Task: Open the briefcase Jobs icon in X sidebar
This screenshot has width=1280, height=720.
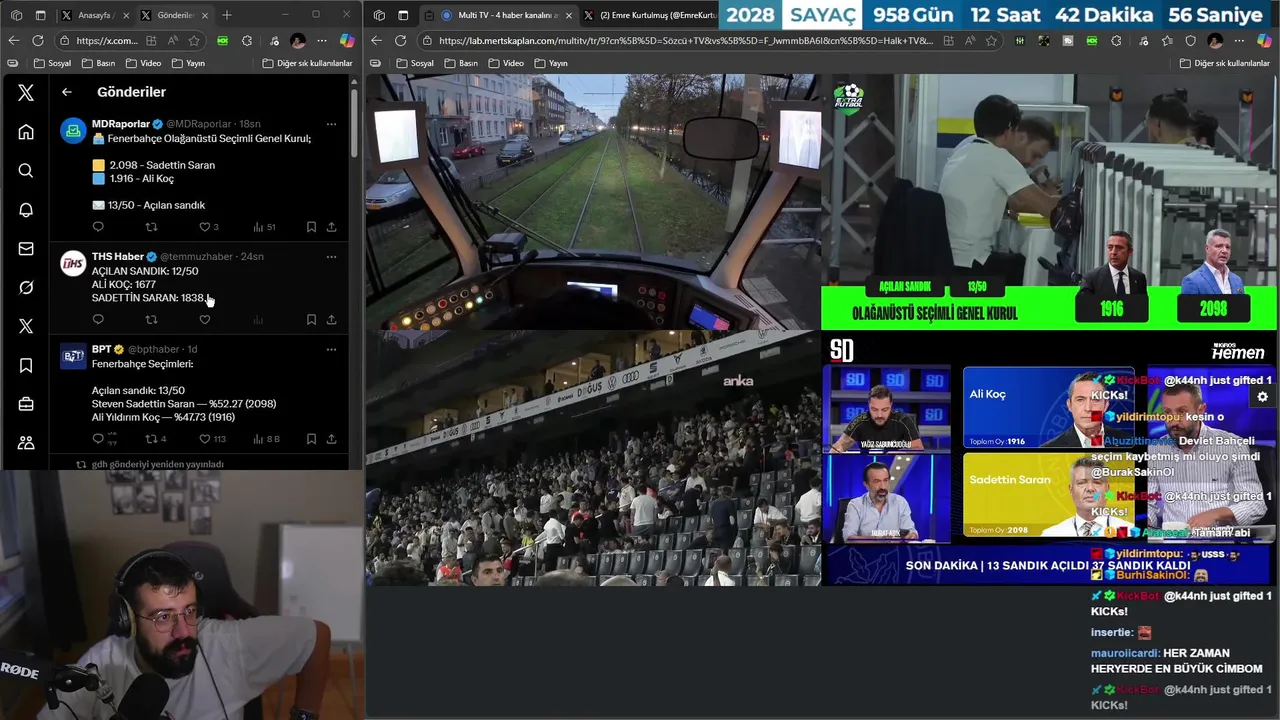Action: [26, 404]
